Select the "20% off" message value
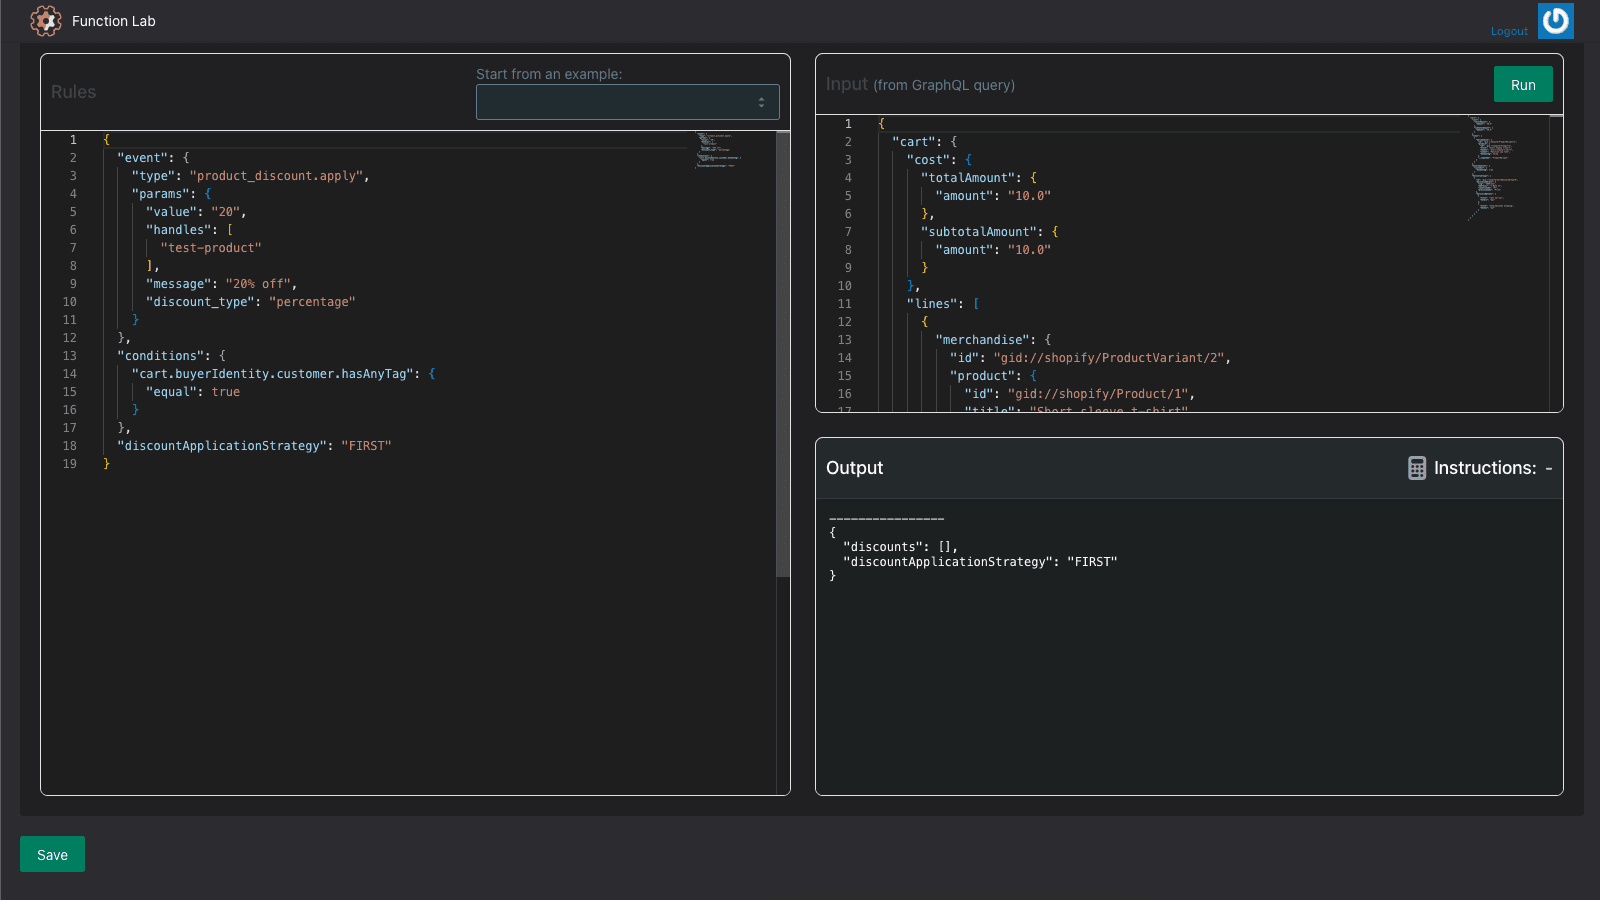This screenshot has width=1600, height=900. 259,284
